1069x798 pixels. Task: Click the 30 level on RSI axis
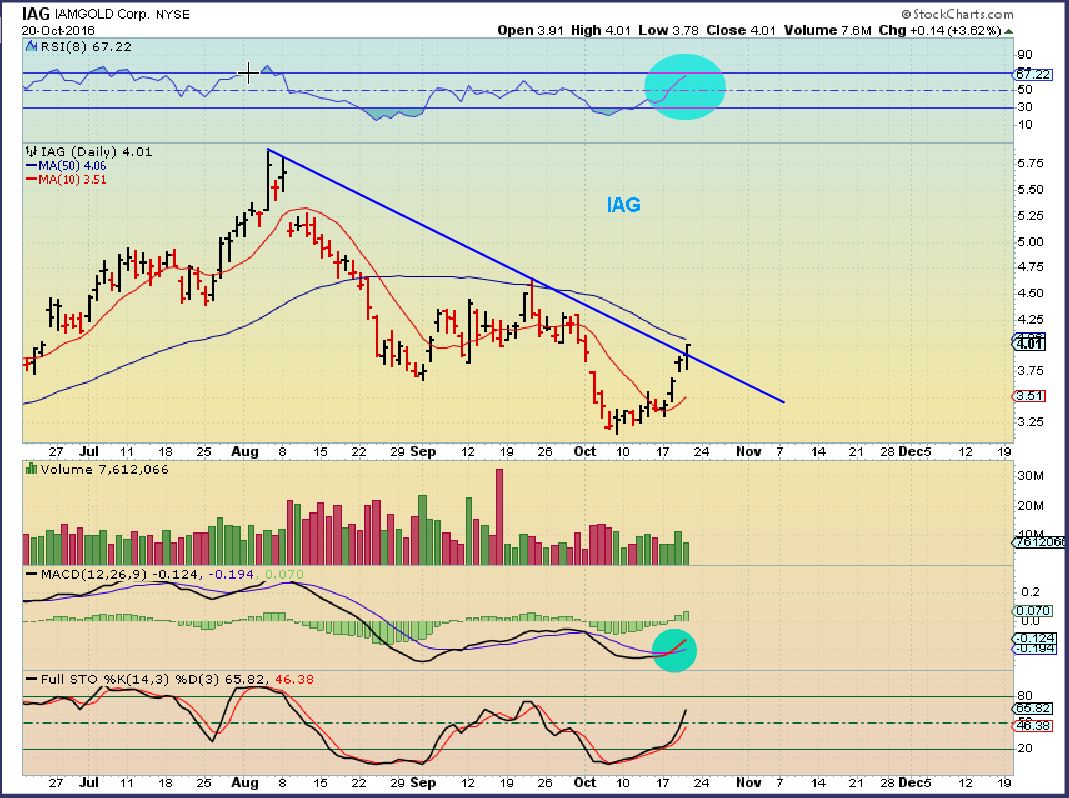tap(1025, 107)
